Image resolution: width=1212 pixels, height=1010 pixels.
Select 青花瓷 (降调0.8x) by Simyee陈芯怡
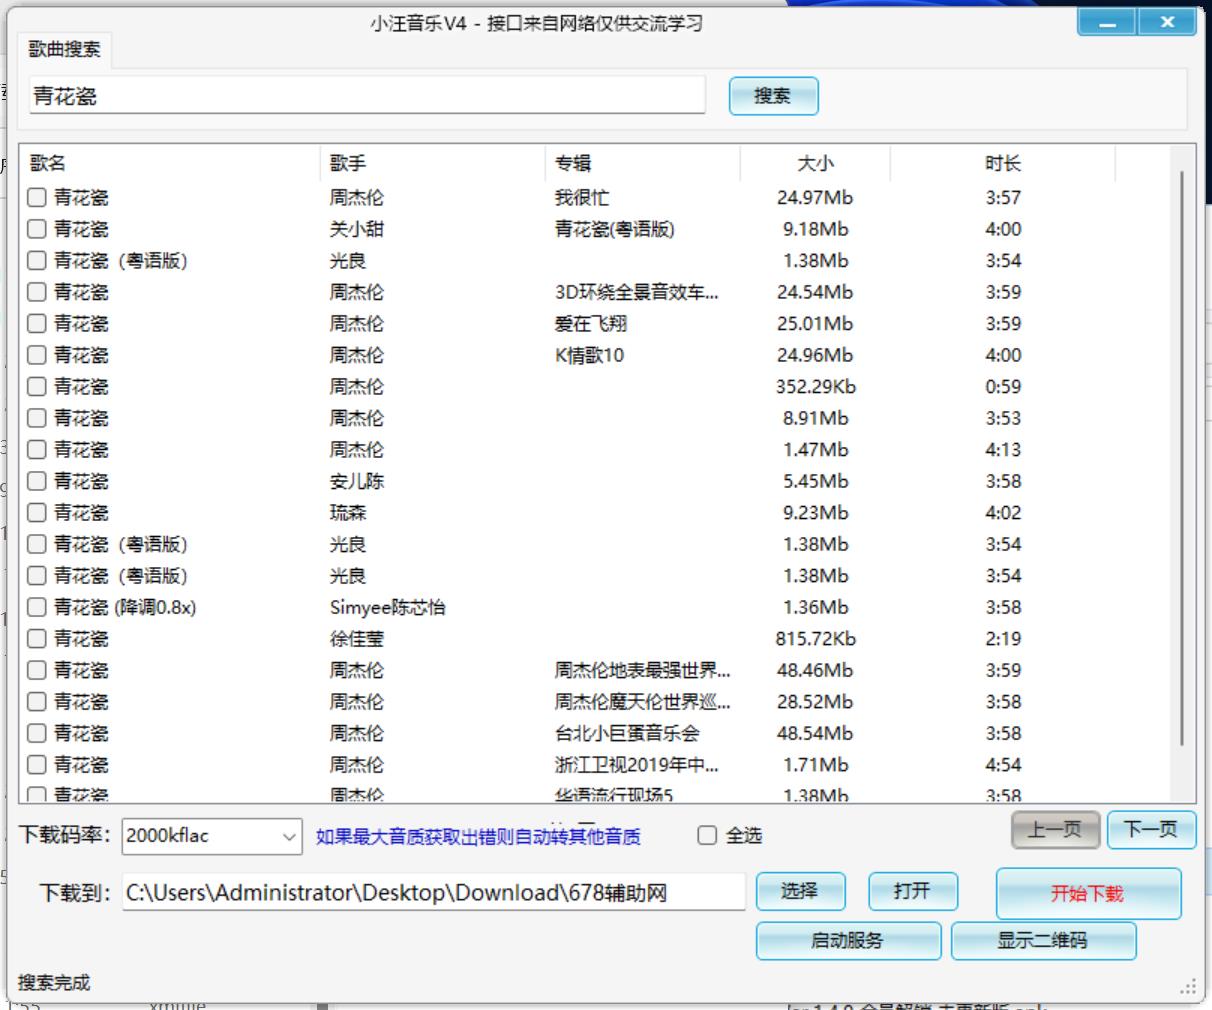(x=37, y=607)
